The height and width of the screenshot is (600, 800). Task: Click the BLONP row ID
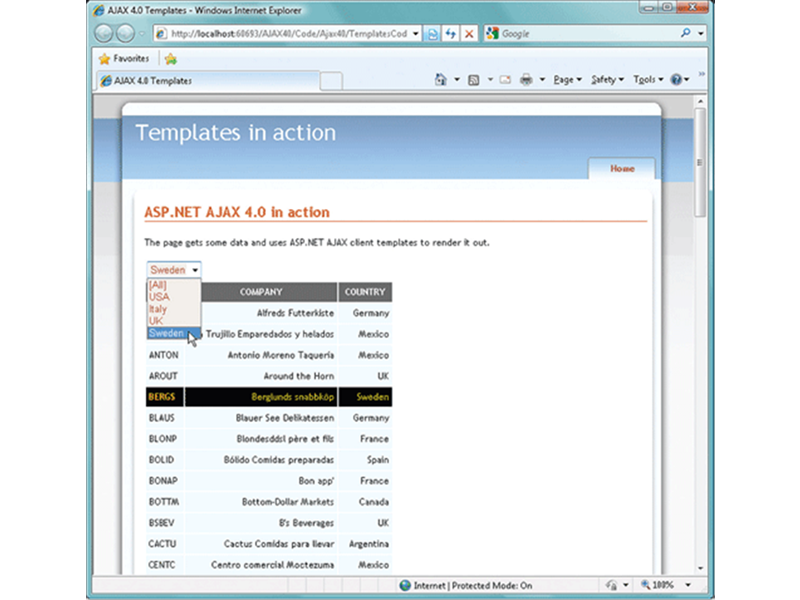pos(163,439)
